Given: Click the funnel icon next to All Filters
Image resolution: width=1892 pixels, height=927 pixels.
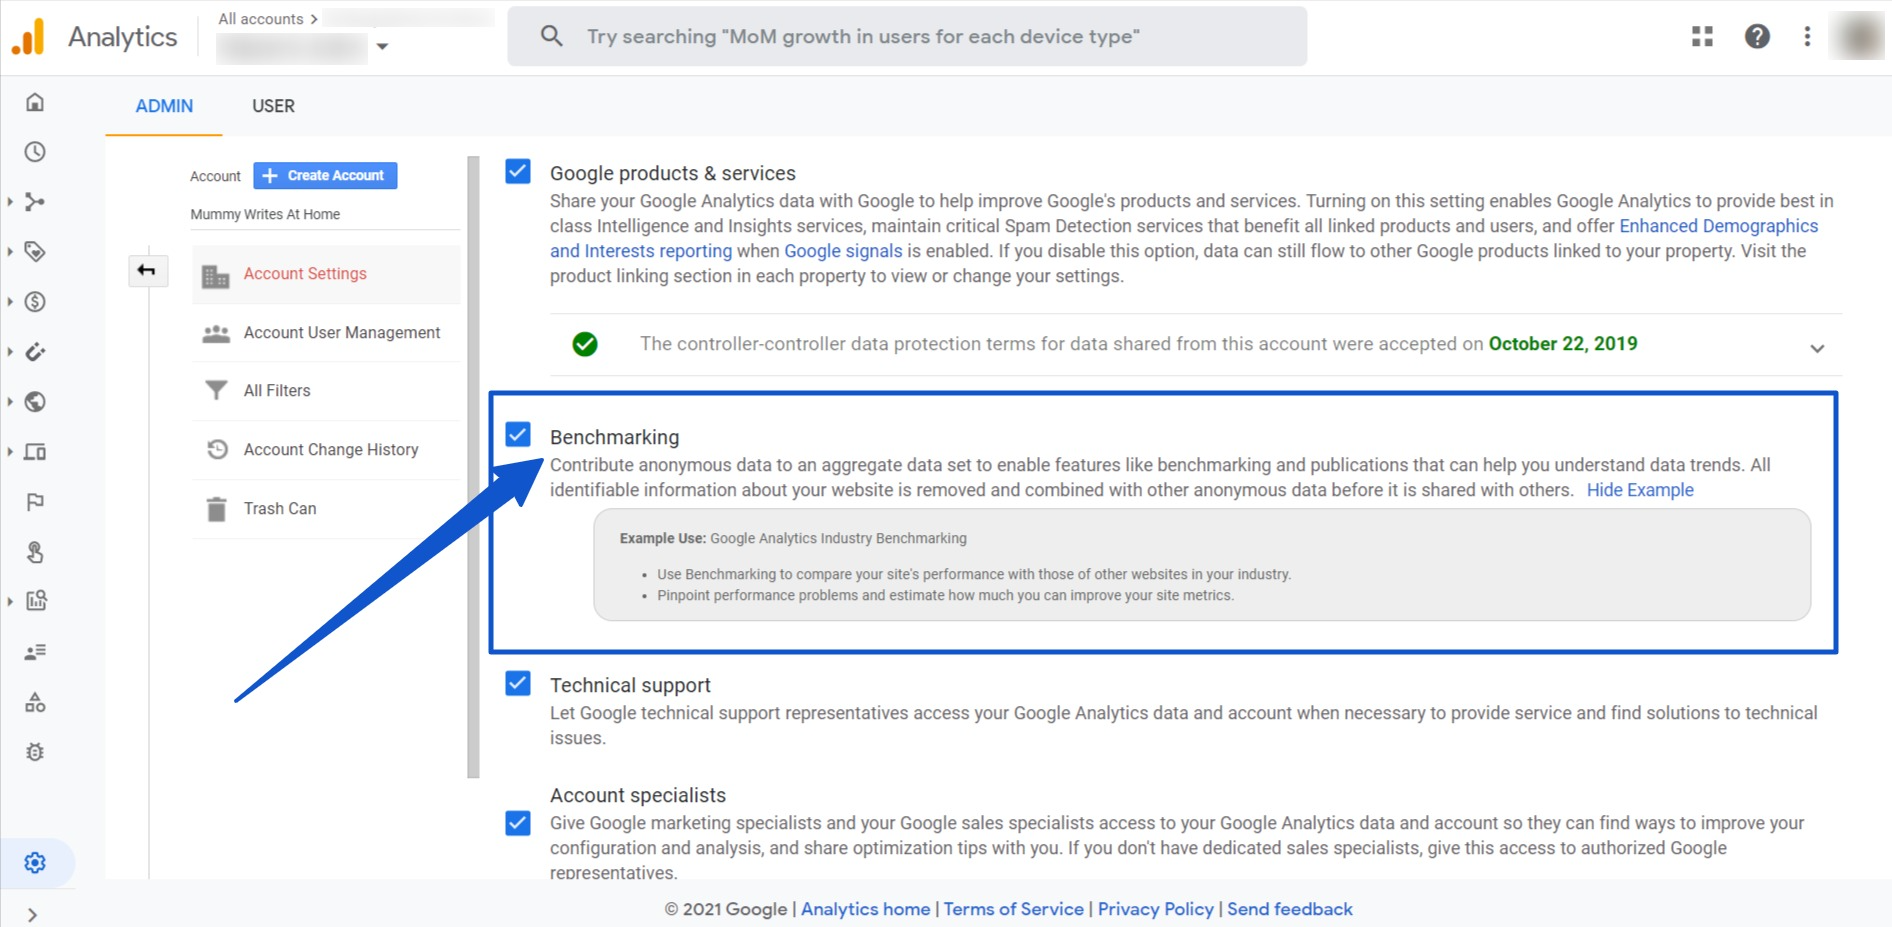Looking at the screenshot, I should click(216, 390).
